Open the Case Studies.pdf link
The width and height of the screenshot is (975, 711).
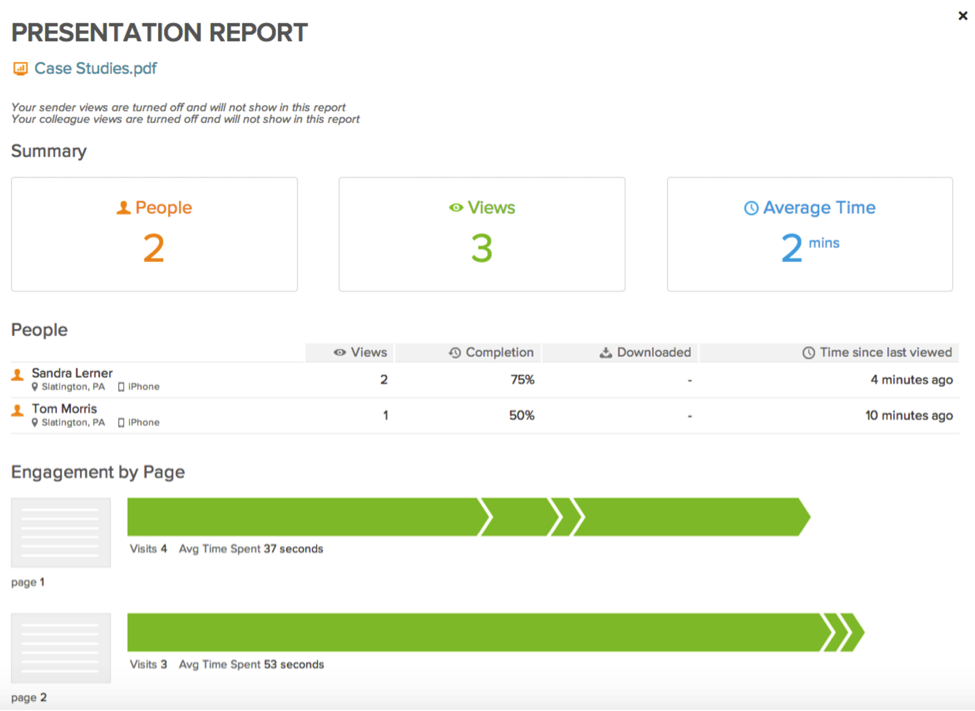tap(95, 68)
